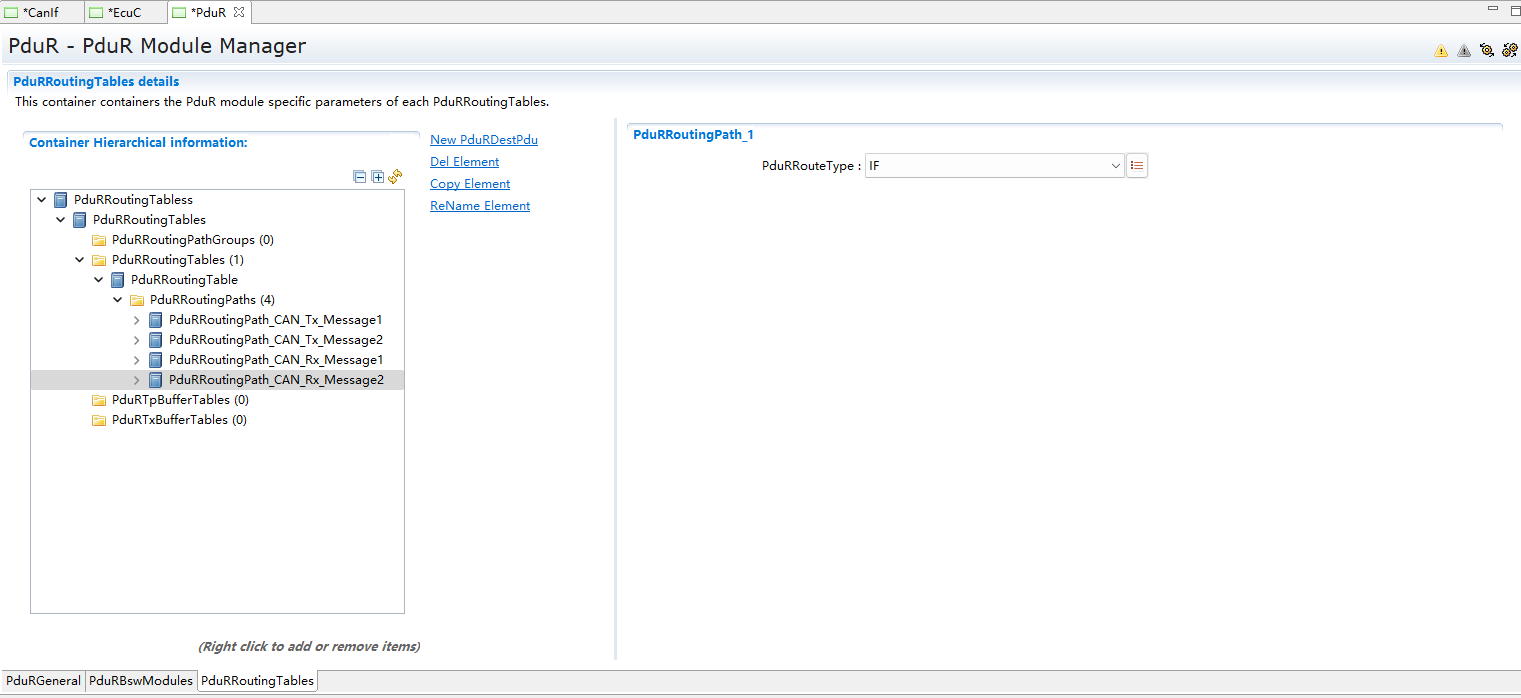Collapse the PduRRoutingPaths (4) folder
This screenshot has height=698, width=1521.
[x=118, y=300]
